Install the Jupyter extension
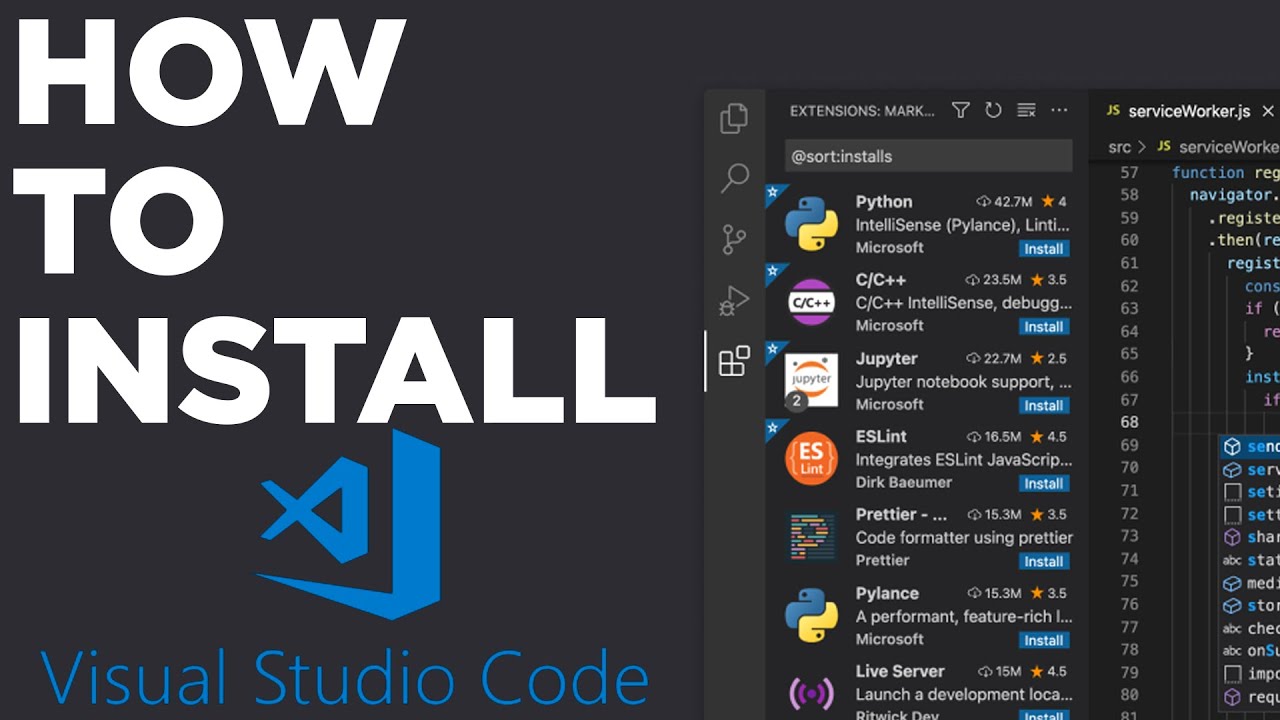This screenshot has height=720, width=1280. pos(1044,405)
